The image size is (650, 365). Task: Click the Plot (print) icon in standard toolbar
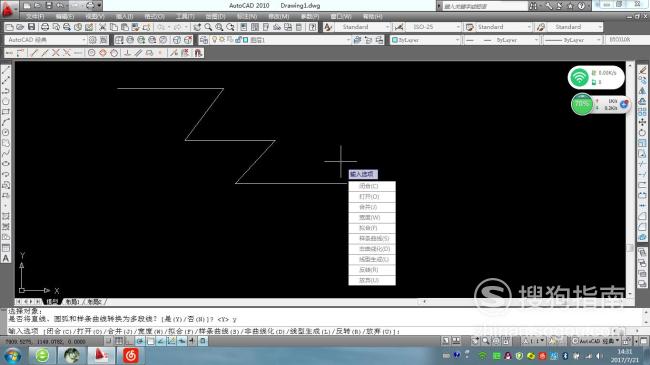coord(44,27)
